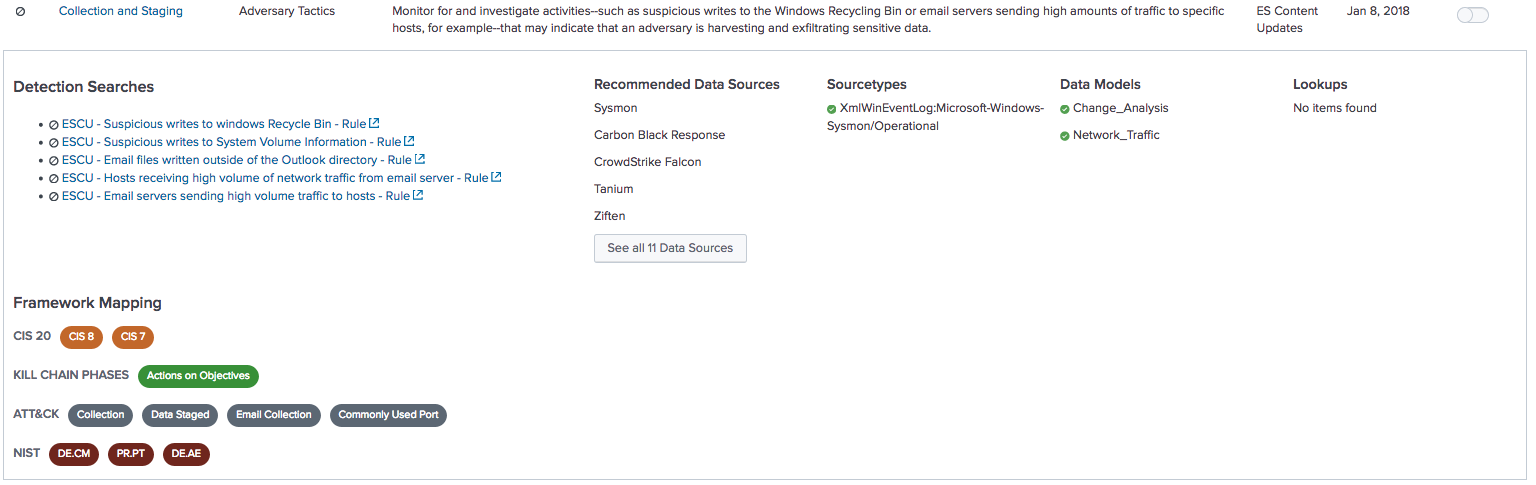Click the Email Collection ATT&CK tag

tap(274, 415)
